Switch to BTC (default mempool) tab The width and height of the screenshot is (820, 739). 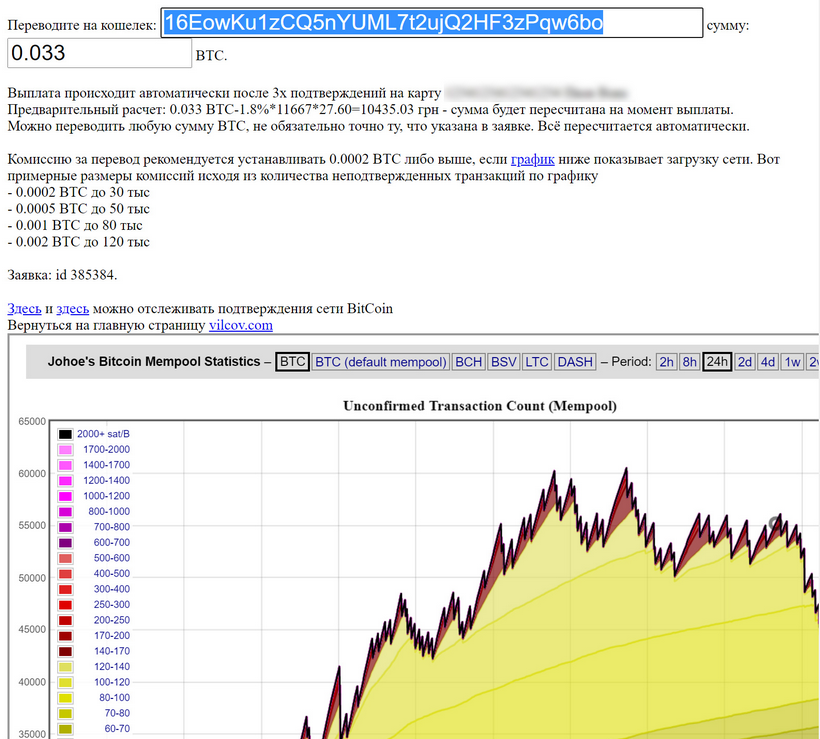point(380,362)
